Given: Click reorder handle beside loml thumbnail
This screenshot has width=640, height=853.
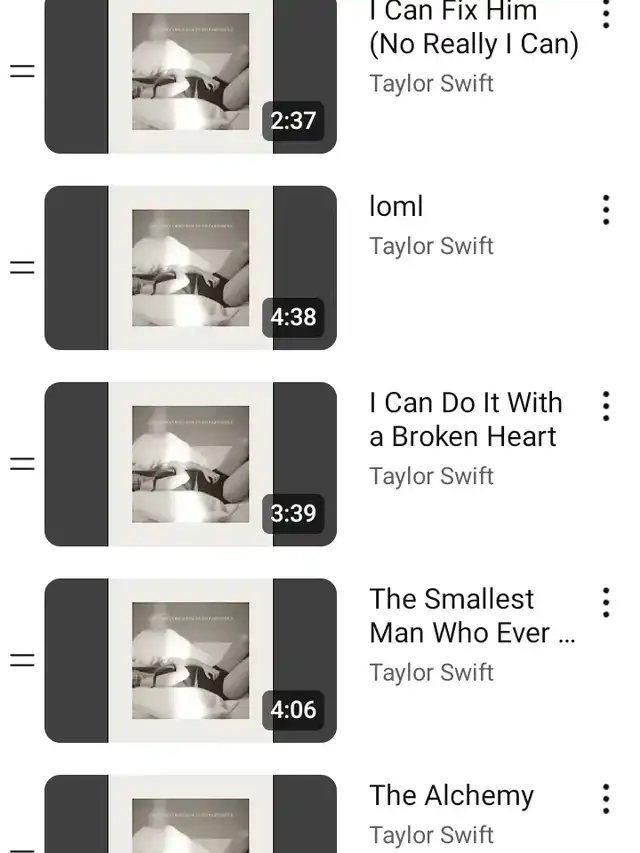Looking at the screenshot, I should click(x=22, y=267).
